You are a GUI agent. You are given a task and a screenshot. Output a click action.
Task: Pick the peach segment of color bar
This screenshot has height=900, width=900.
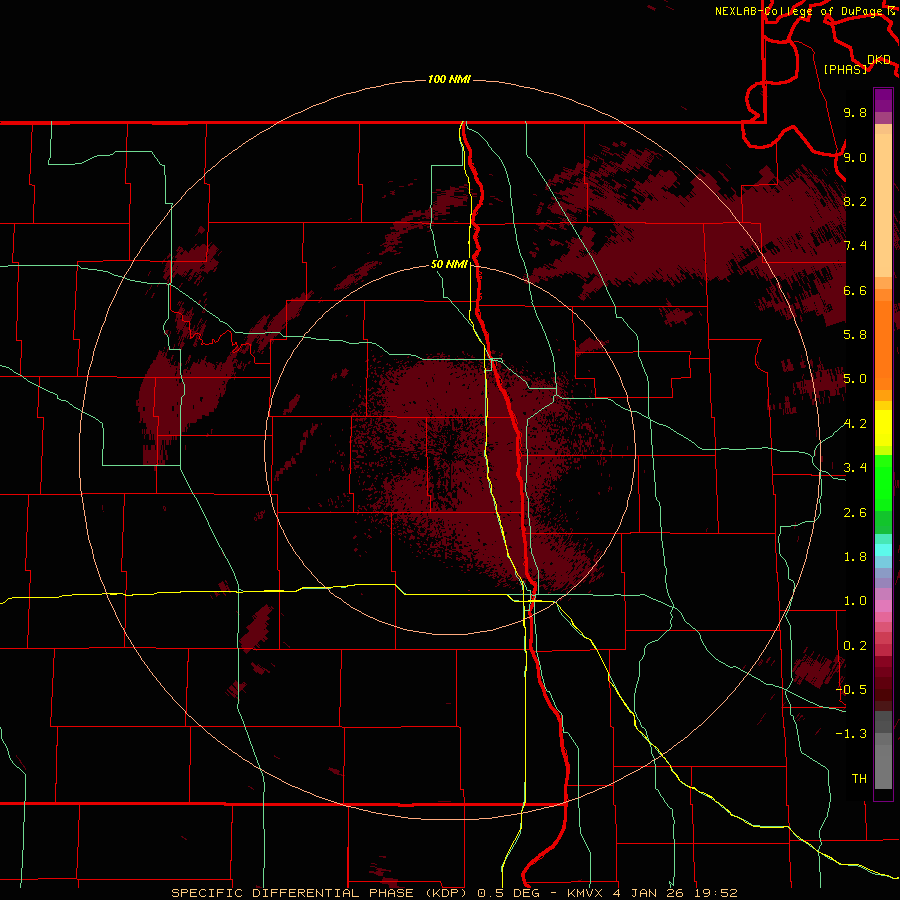click(883, 205)
